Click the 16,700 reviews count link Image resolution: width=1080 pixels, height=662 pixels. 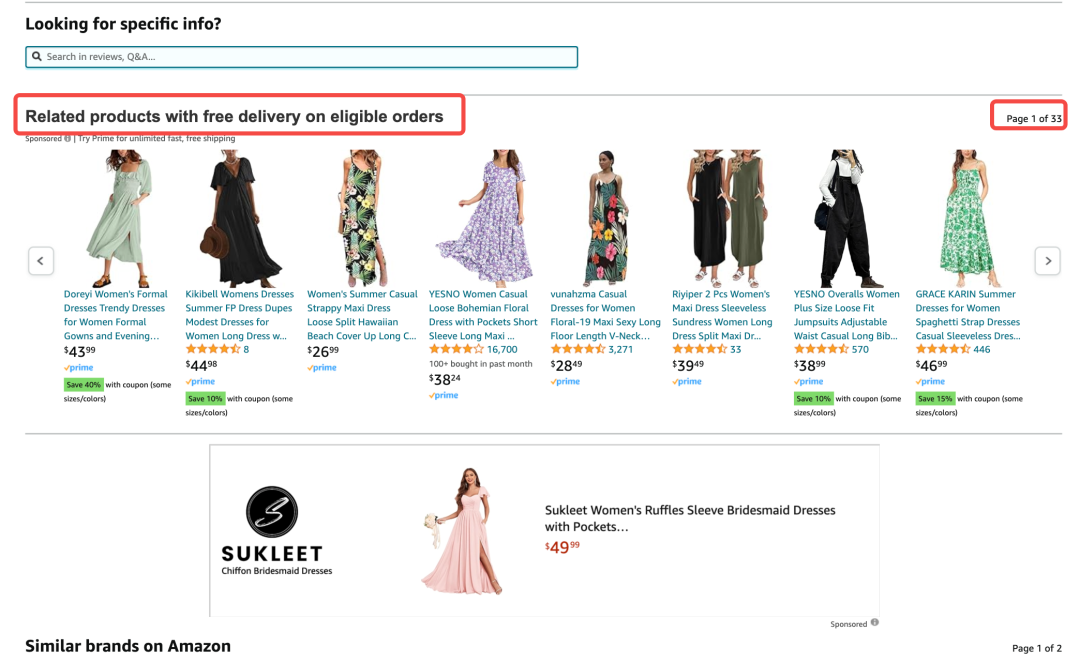tap(502, 350)
